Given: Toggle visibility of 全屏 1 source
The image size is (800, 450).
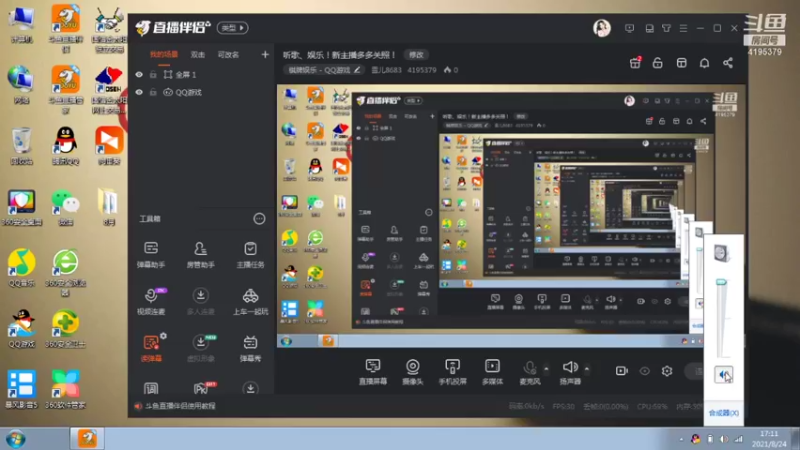Looking at the screenshot, I should [139, 74].
